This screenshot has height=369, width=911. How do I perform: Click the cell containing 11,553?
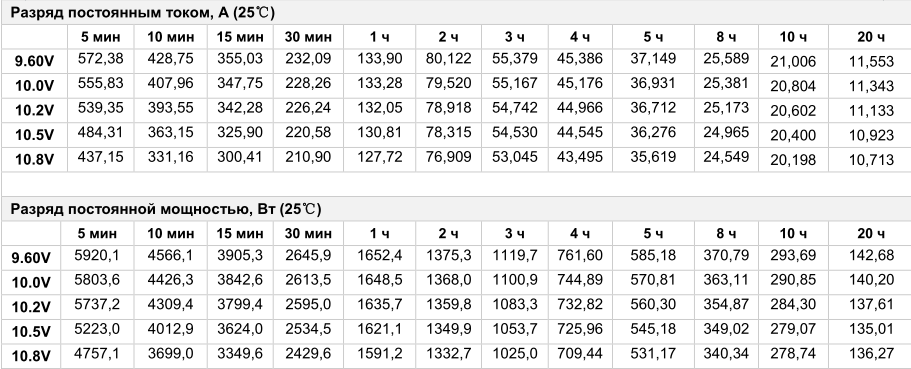[x=870, y=62]
